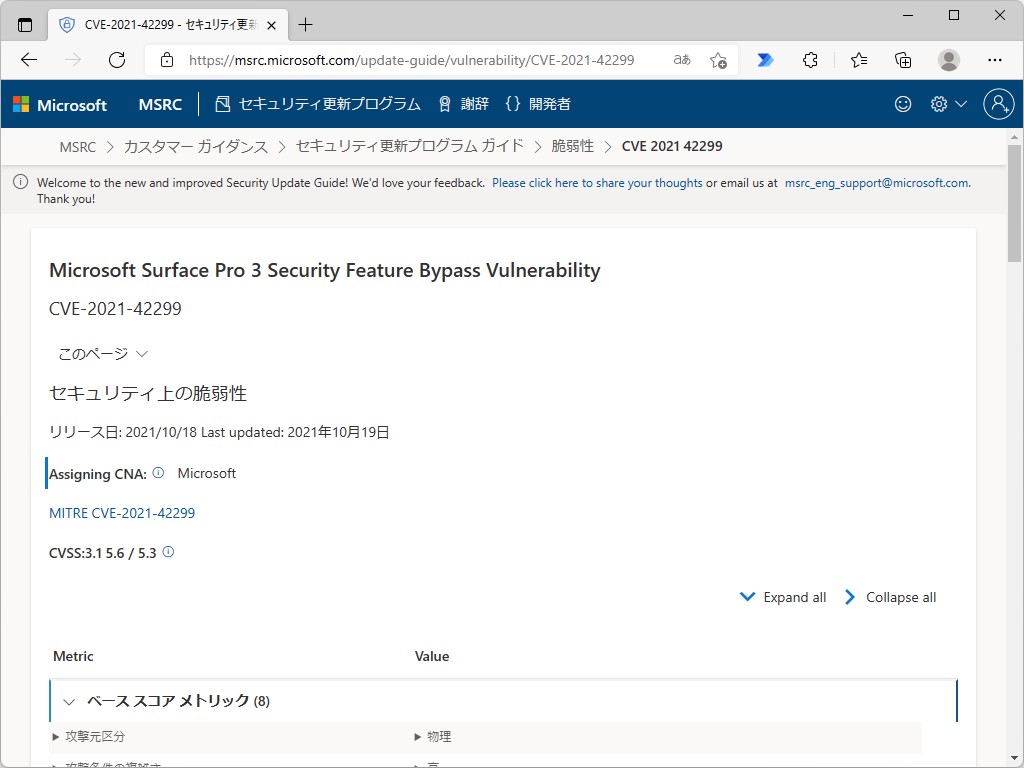Click the info icon beside CVSS score
Screen dimensions: 1024x768
168,552
